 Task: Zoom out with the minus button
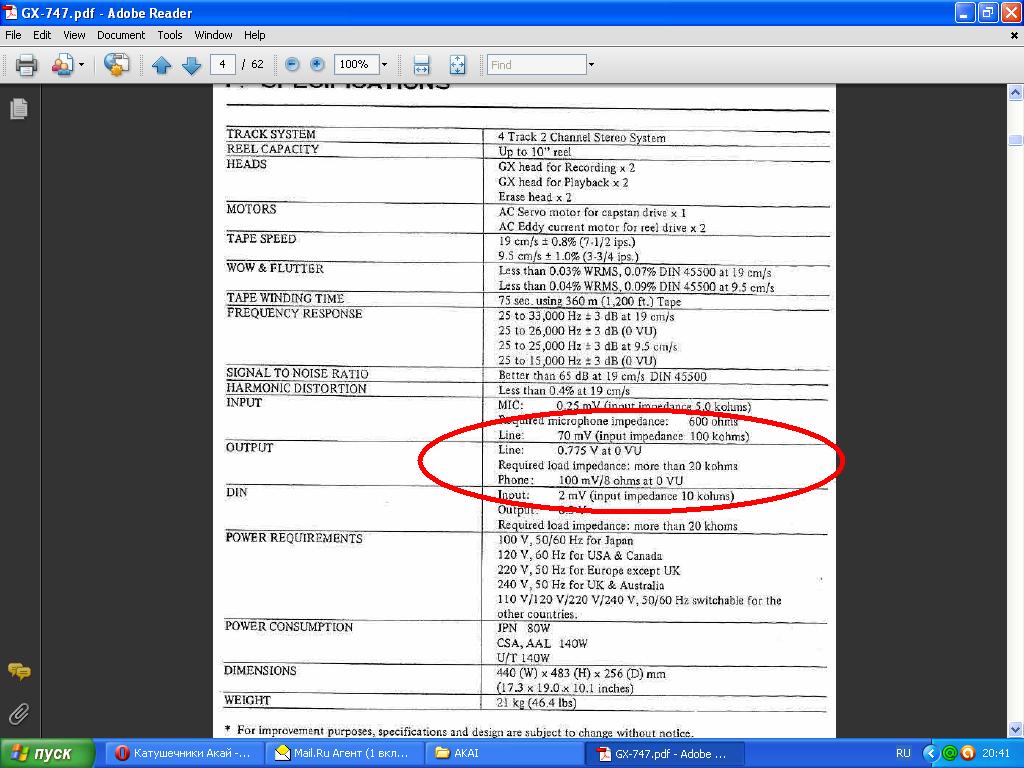(292, 64)
